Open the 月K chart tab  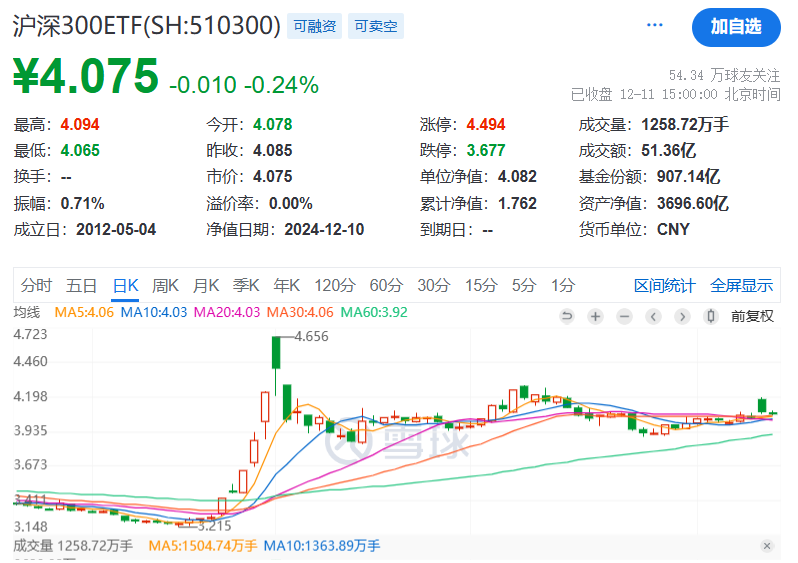click(x=206, y=286)
